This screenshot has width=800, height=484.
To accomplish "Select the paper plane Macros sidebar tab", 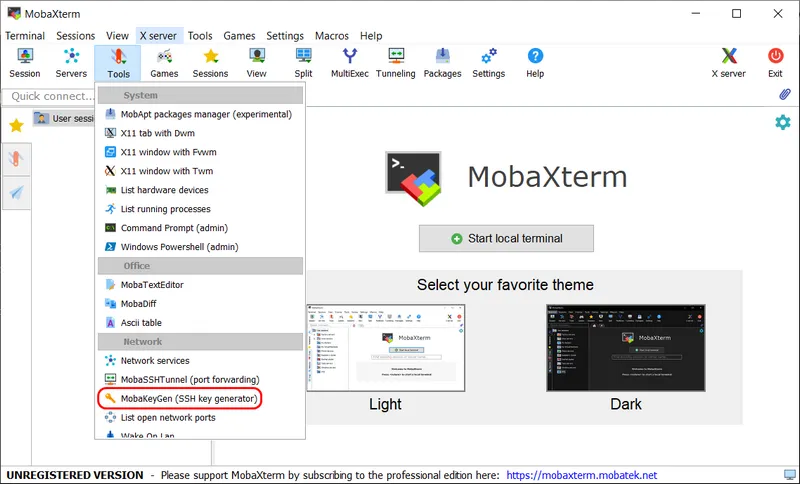I will click(x=16, y=192).
